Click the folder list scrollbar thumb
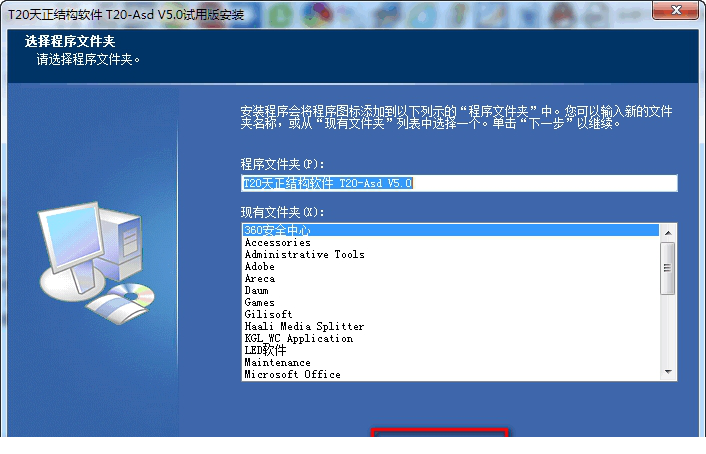706x454 pixels. pyautogui.click(x=668, y=268)
